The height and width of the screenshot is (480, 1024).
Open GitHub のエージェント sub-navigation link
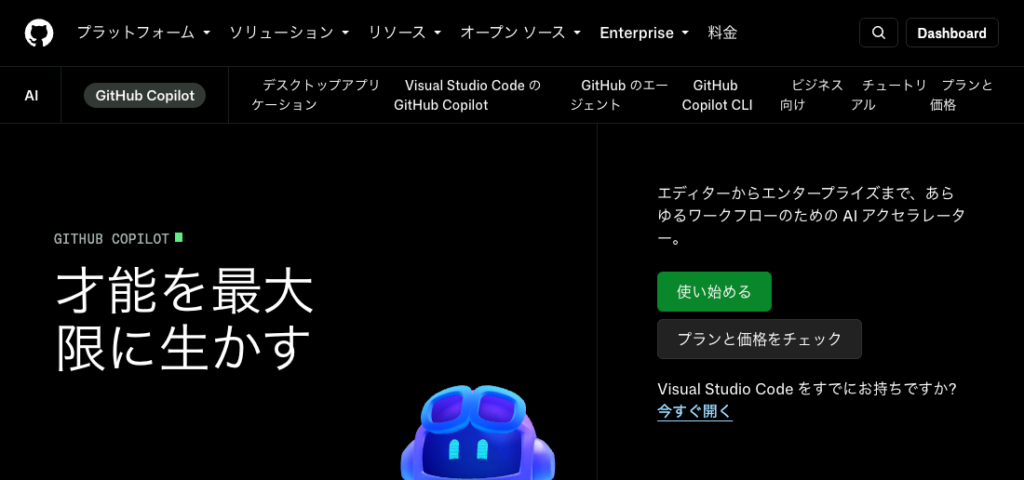619,95
